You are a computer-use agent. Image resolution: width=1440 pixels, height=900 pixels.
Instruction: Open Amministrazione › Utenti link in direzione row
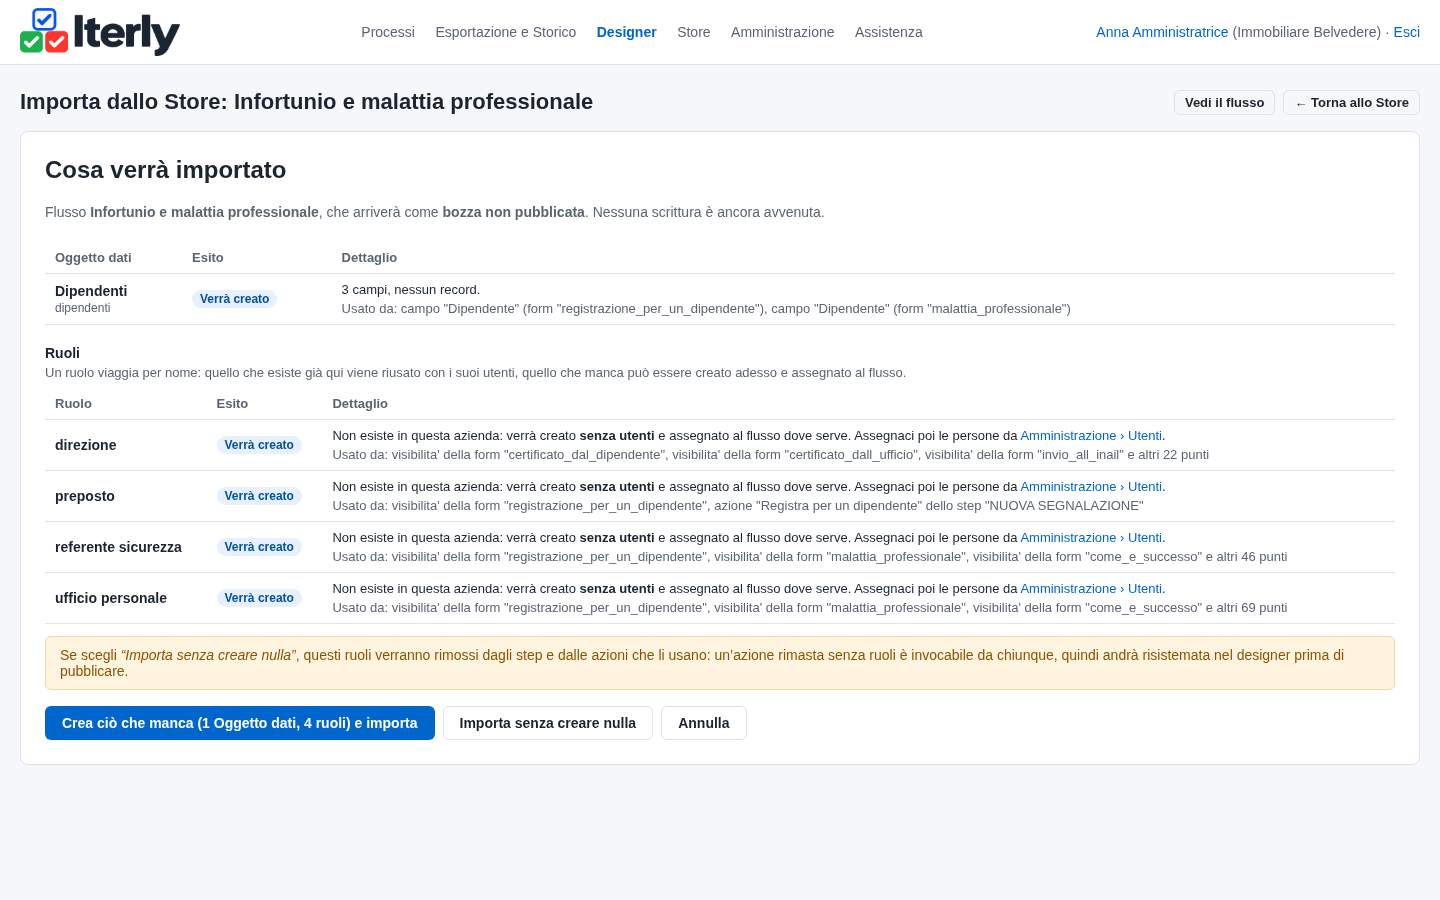click(1091, 436)
